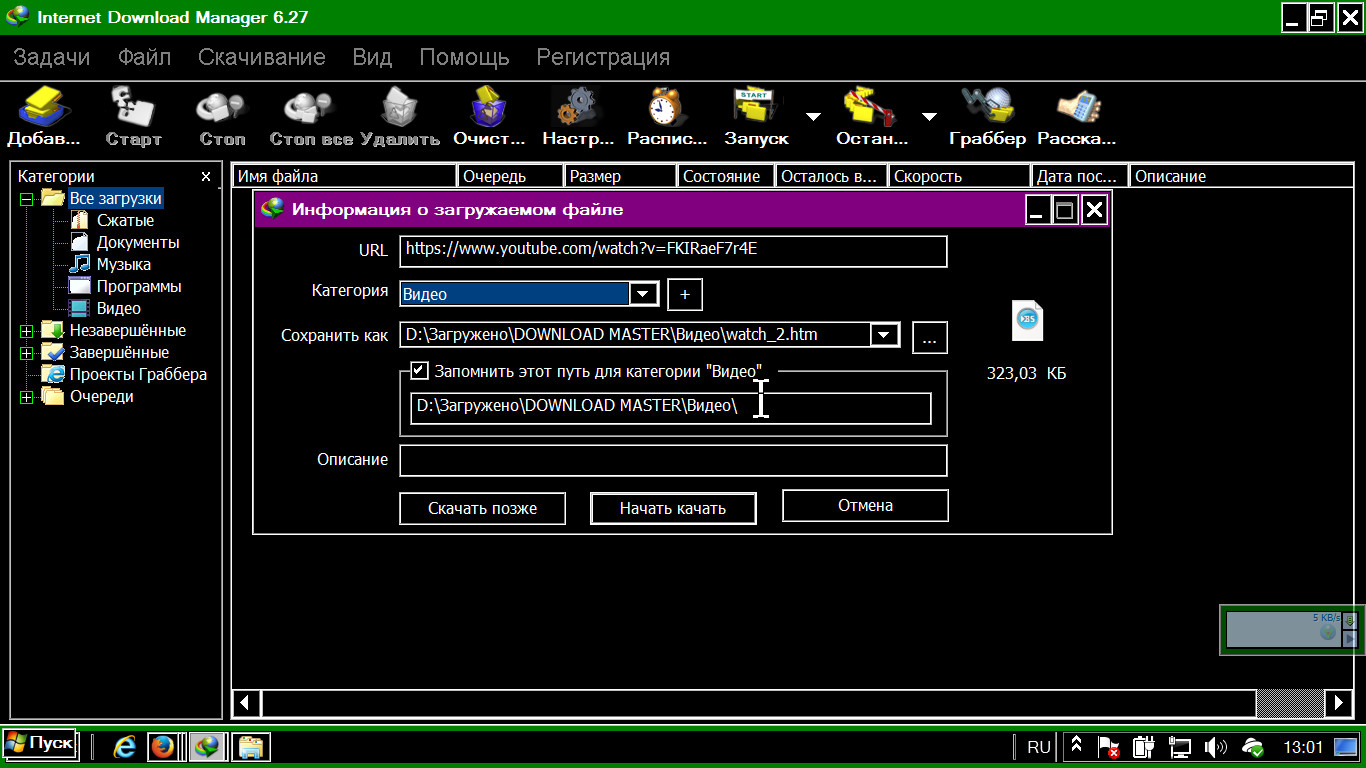This screenshot has height=768, width=1366.
Task: Open the Файл menu
Action: point(145,57)
